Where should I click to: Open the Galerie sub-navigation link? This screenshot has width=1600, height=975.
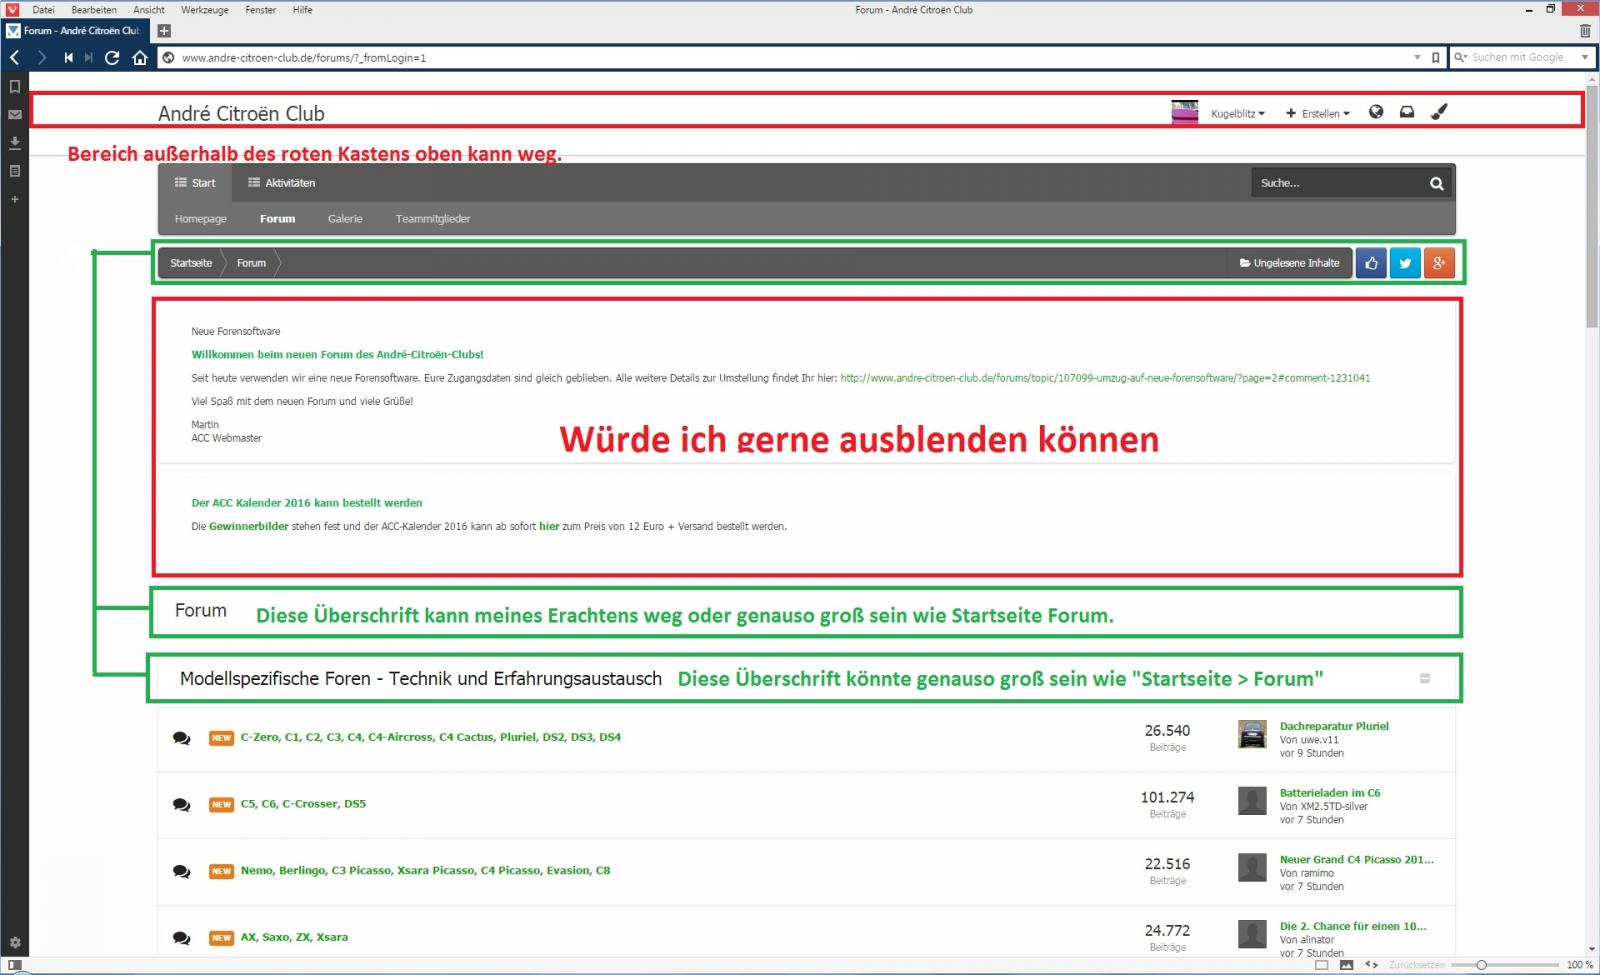tap(345, 219)
